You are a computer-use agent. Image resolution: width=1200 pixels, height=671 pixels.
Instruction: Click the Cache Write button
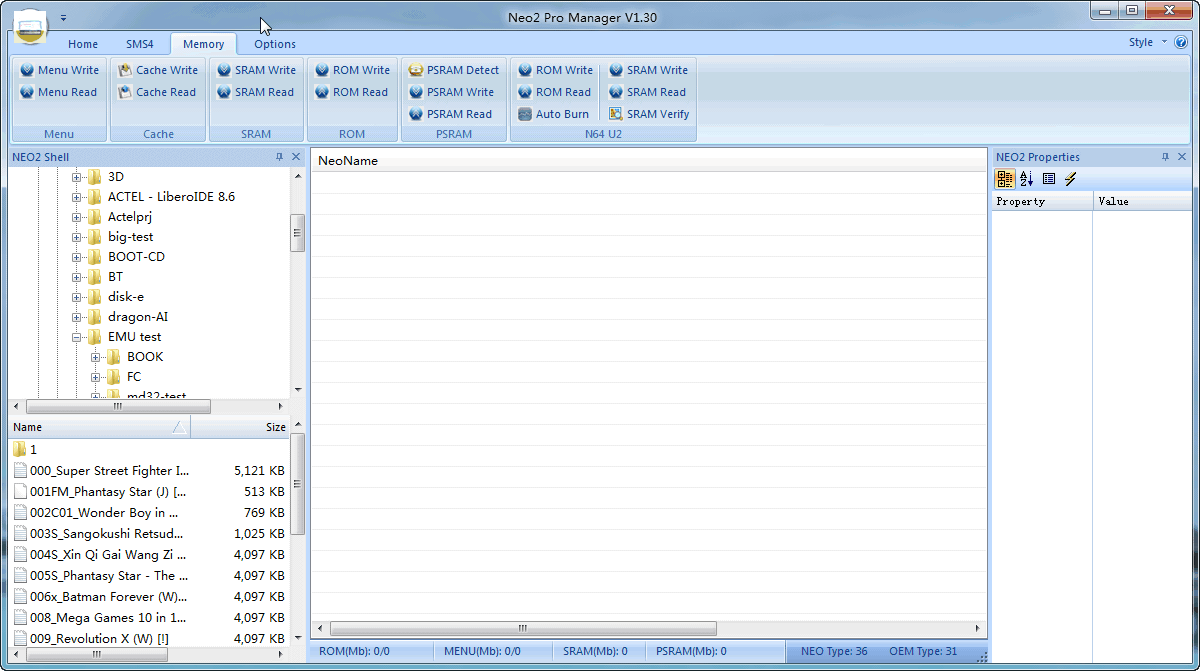coord(158,70)
